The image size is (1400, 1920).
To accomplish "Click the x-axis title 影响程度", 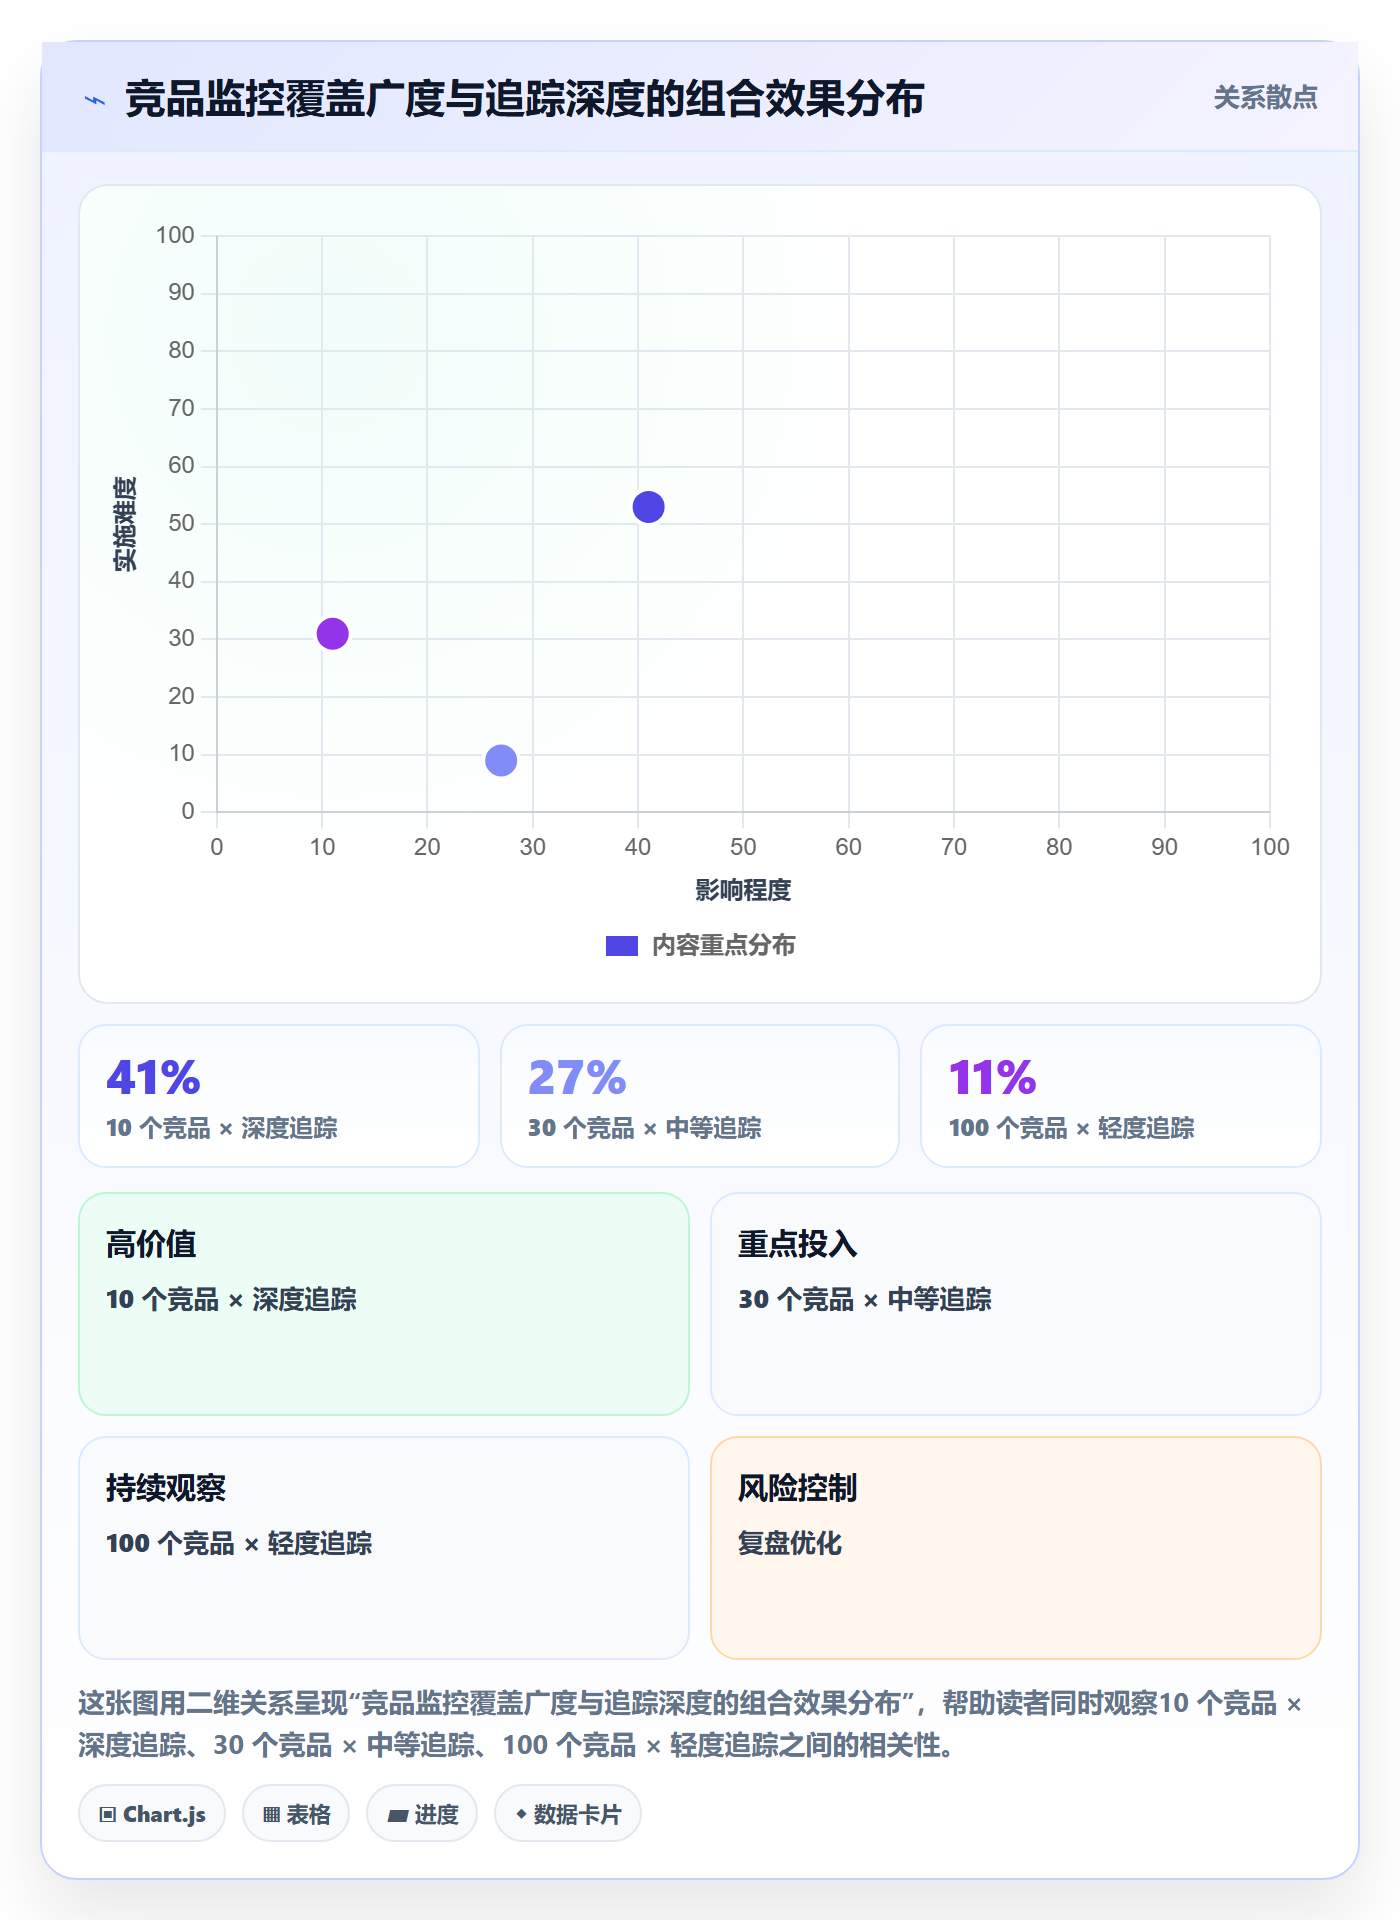I will 743,890.
